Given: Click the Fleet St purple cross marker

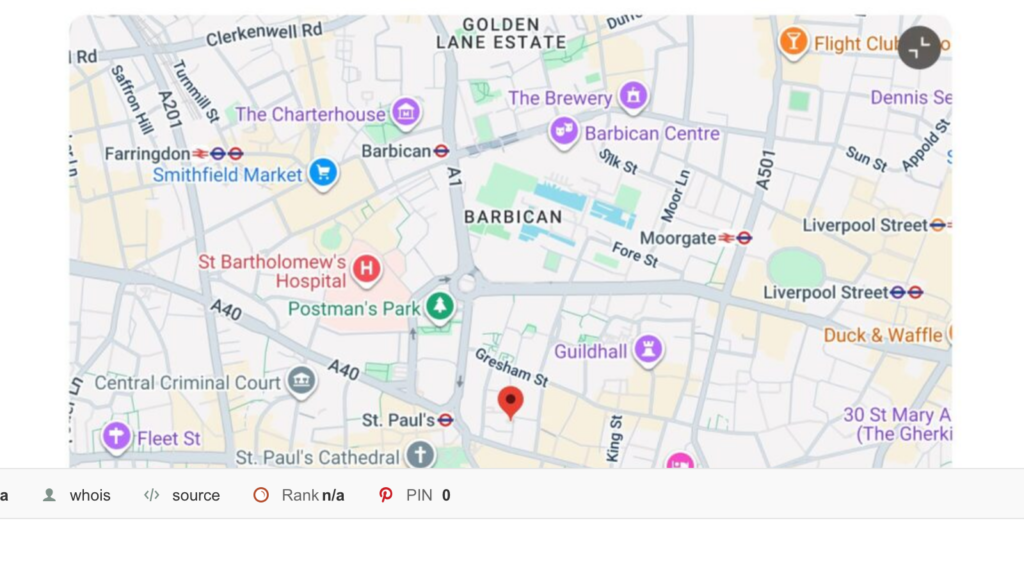Looking at the screenshot, I should tap(116, 437).
